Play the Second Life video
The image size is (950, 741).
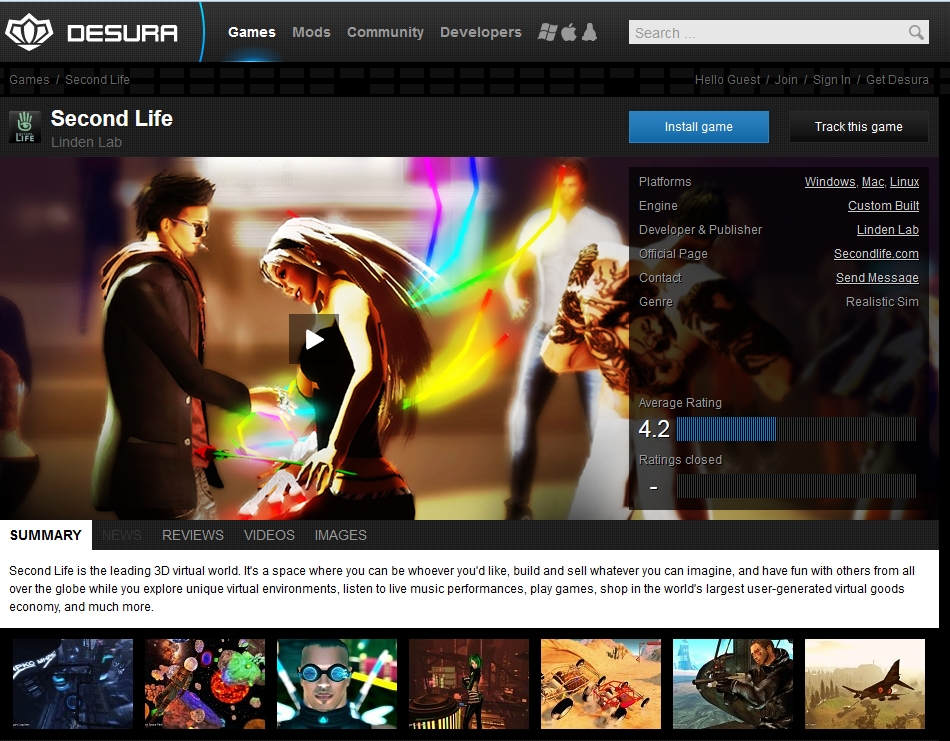(314, 339)
